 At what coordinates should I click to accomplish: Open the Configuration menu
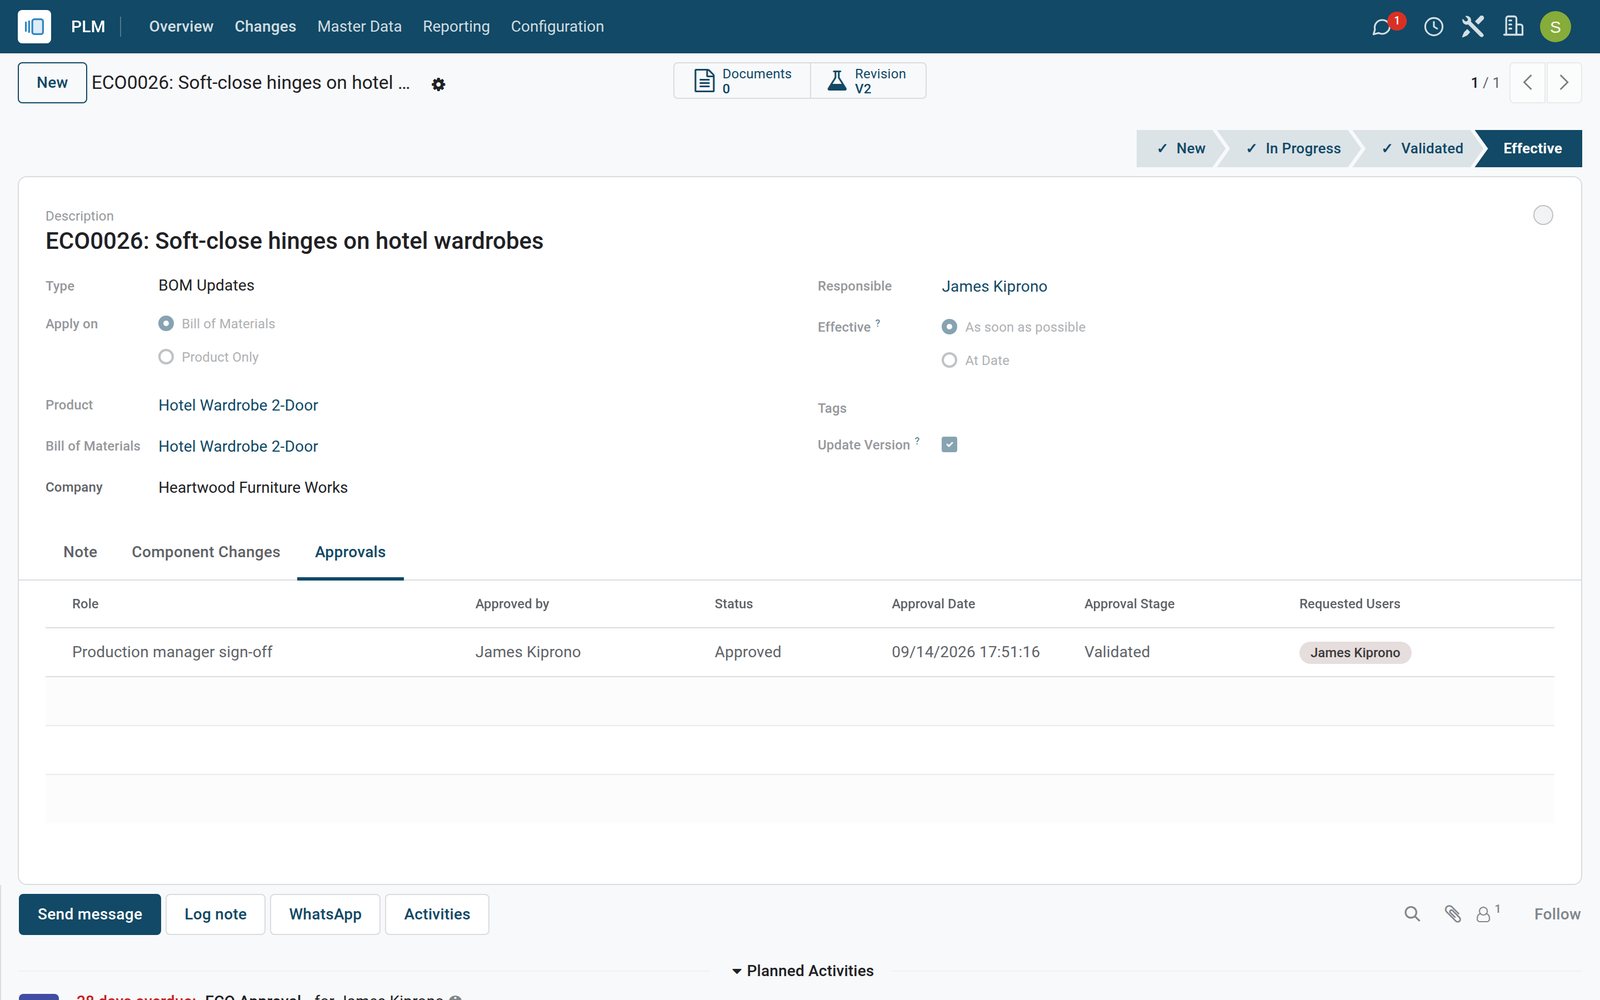[557, 26]
